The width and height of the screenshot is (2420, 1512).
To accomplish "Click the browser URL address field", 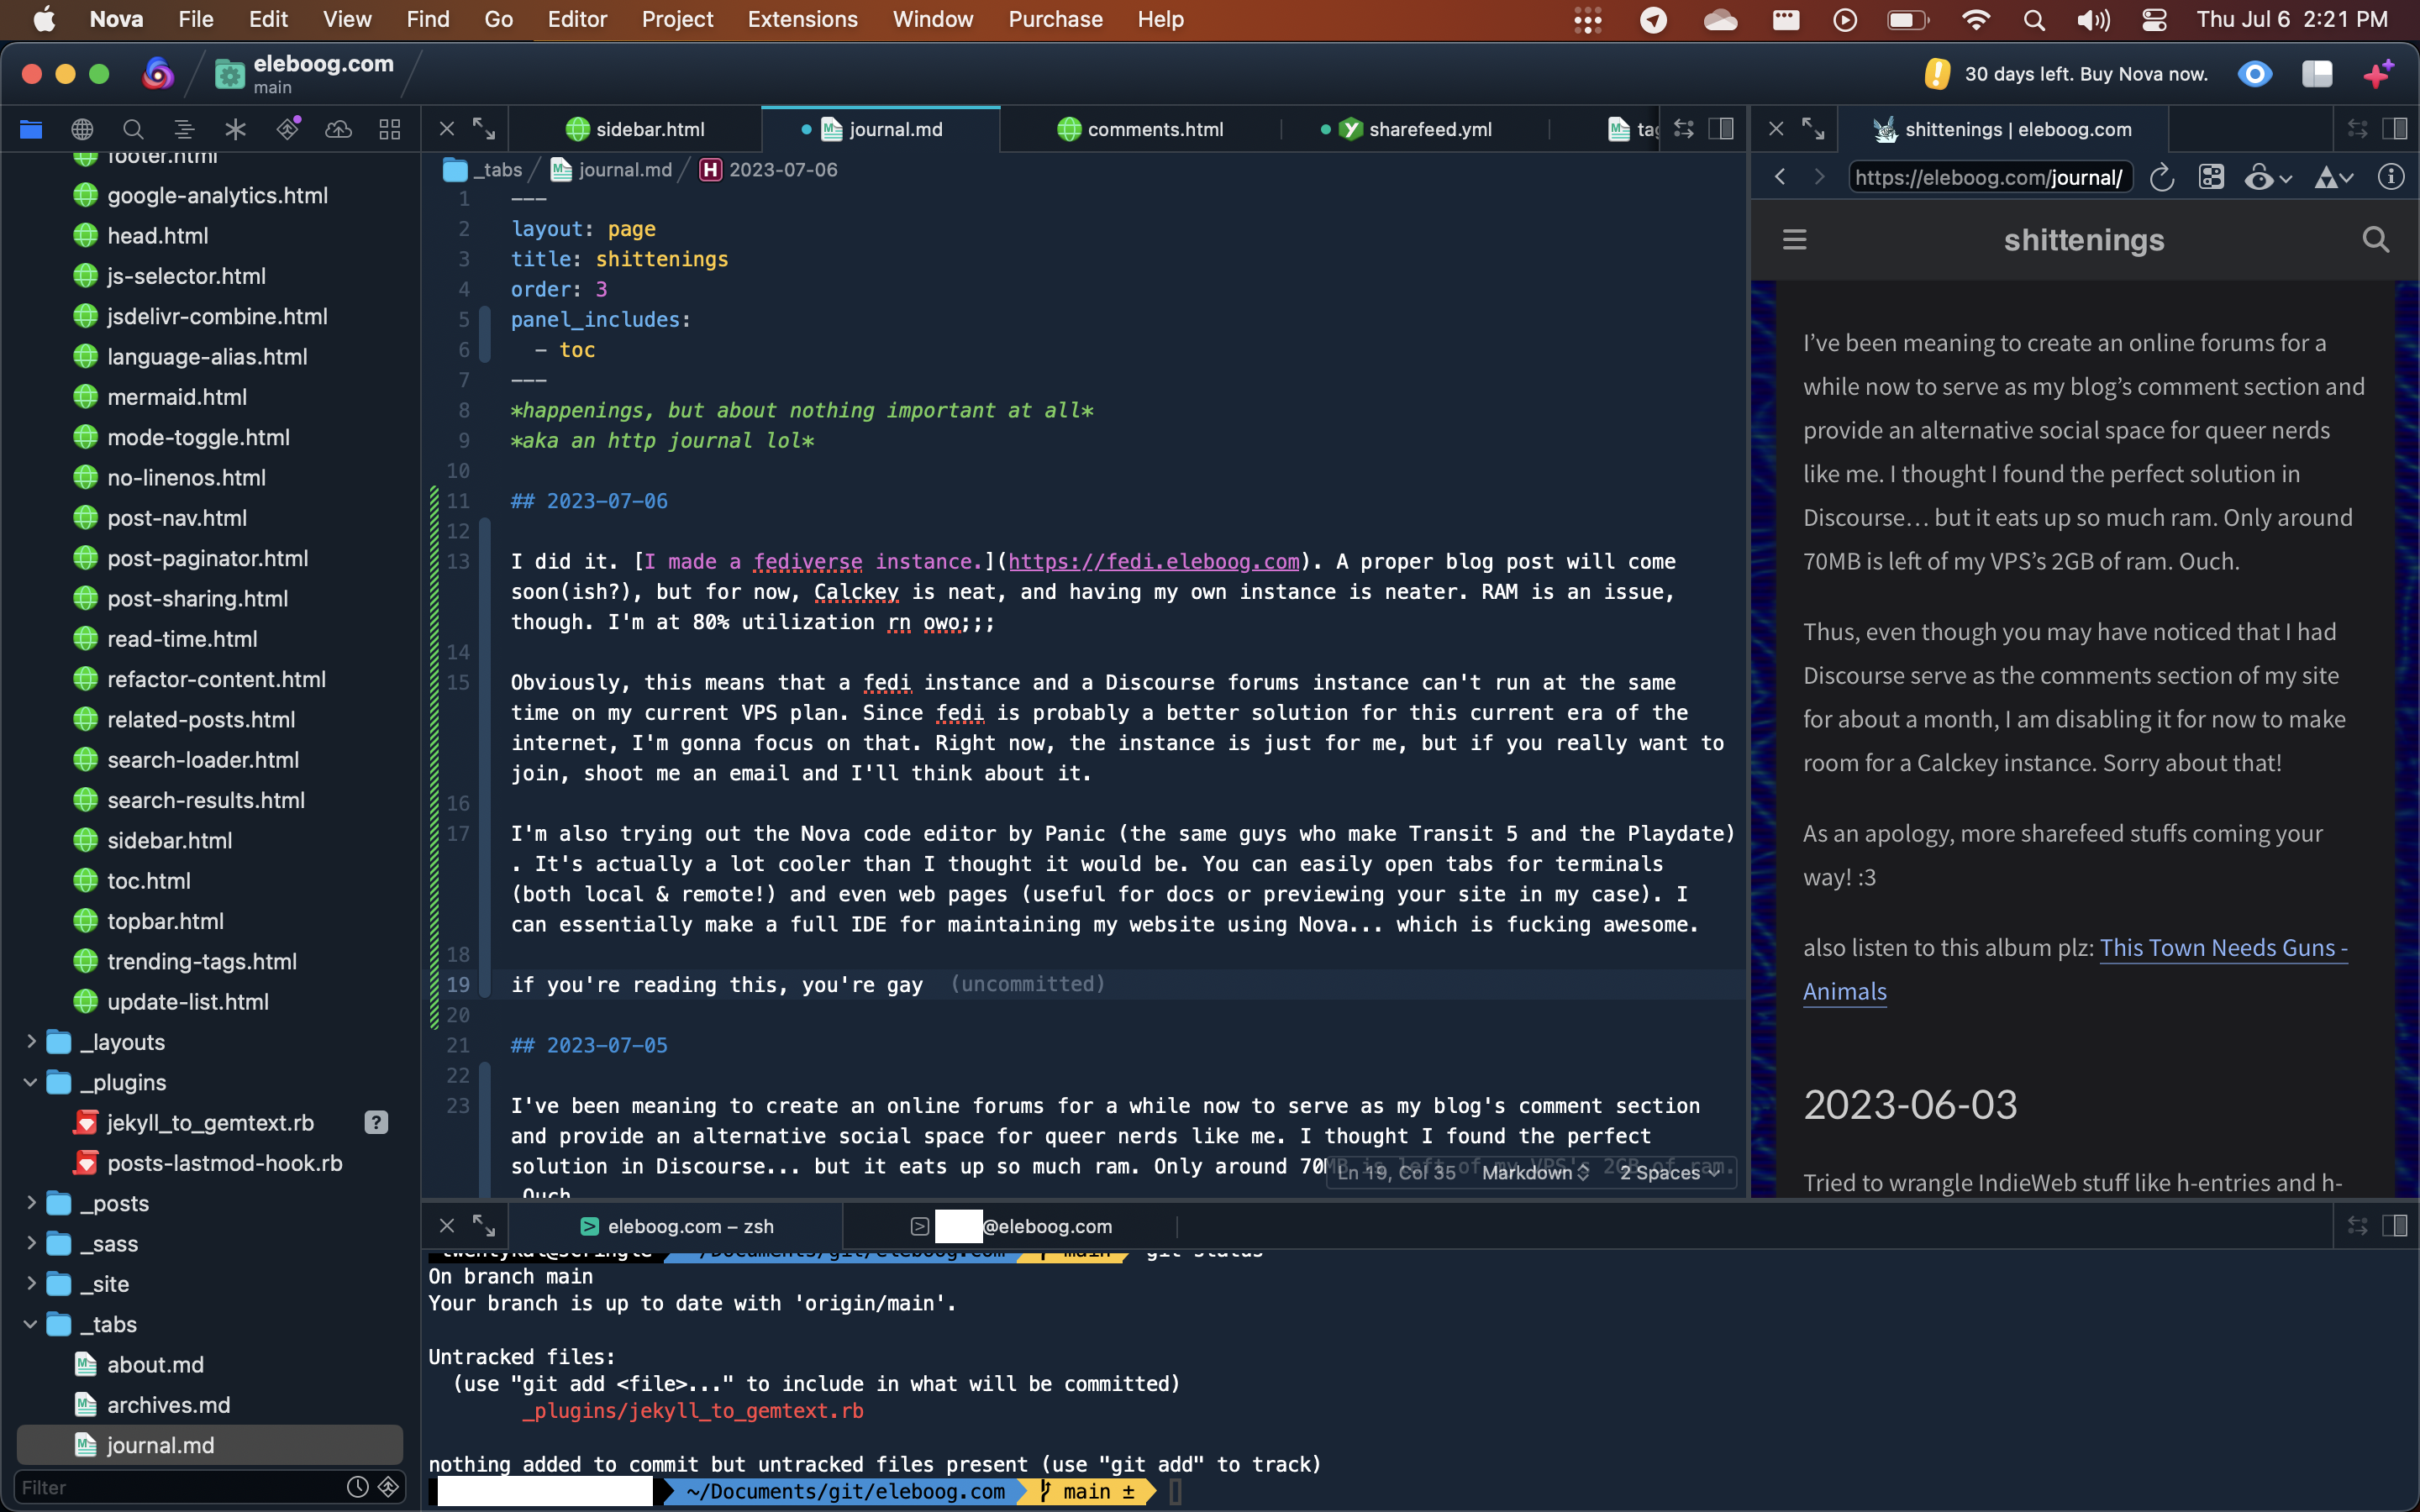I will click(x=1988, y=177).
